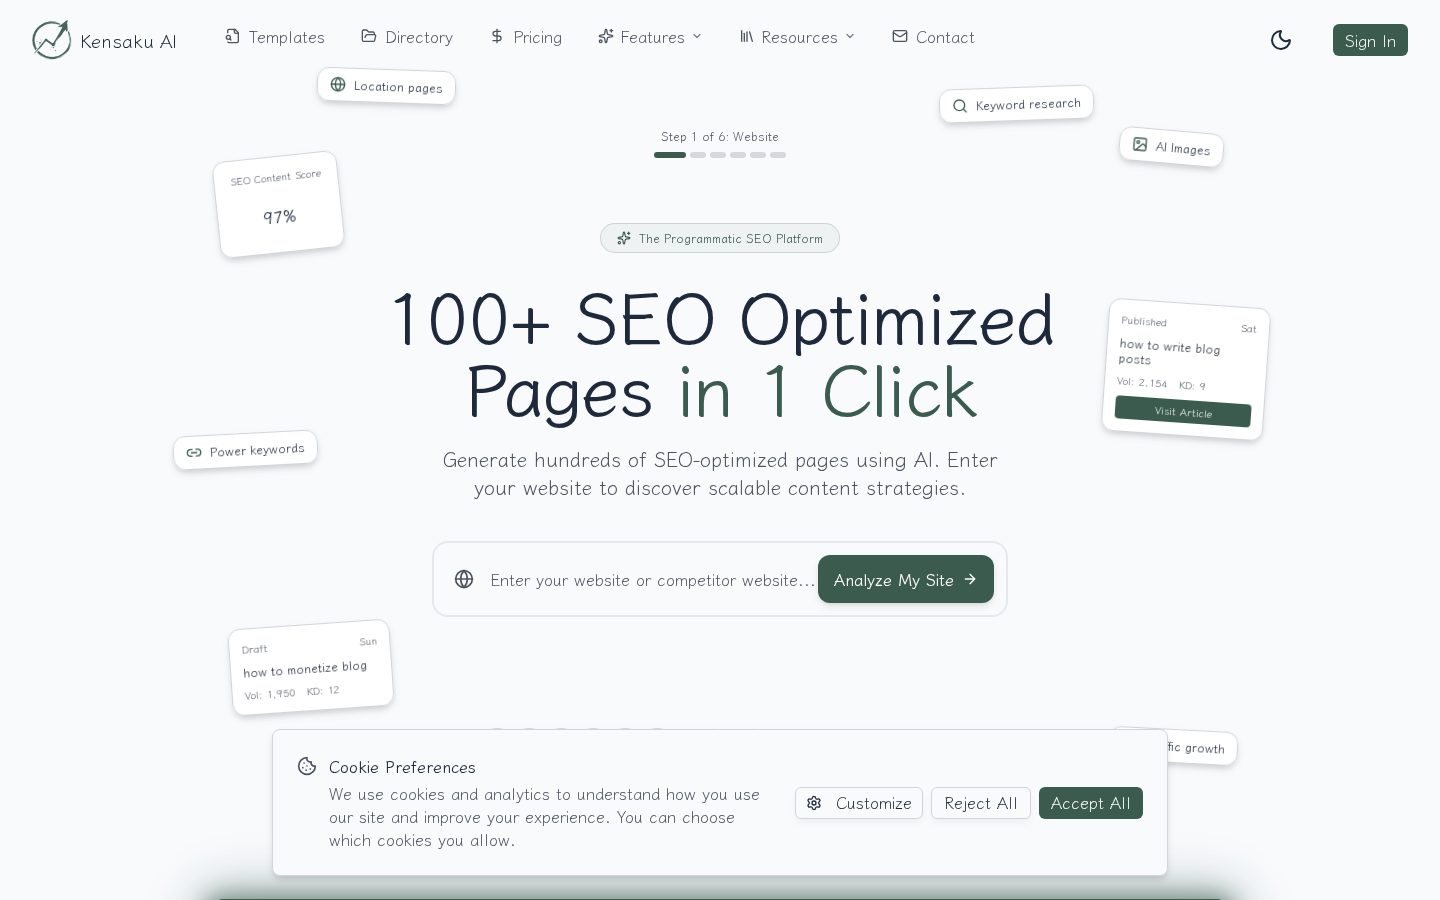This screenshot has width=1440, height=900.
Task: Click the magnifier icon on the Keyword research tag
Action: [960, 106]
